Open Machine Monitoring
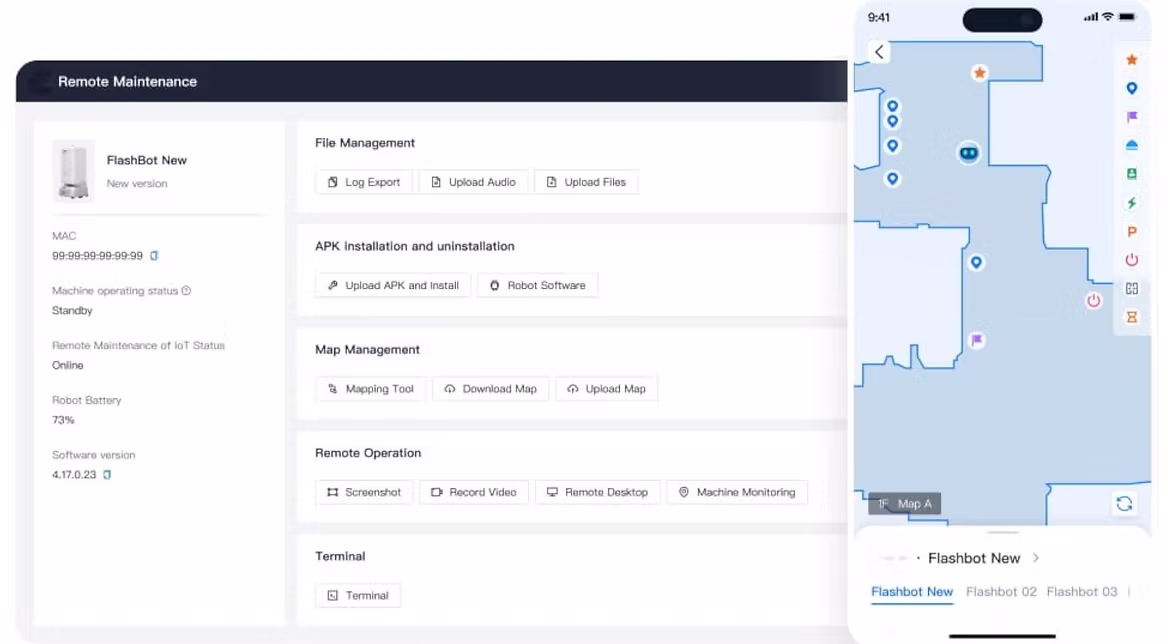This screenshot has height=644, width=1168. click(x=737, y=492)
